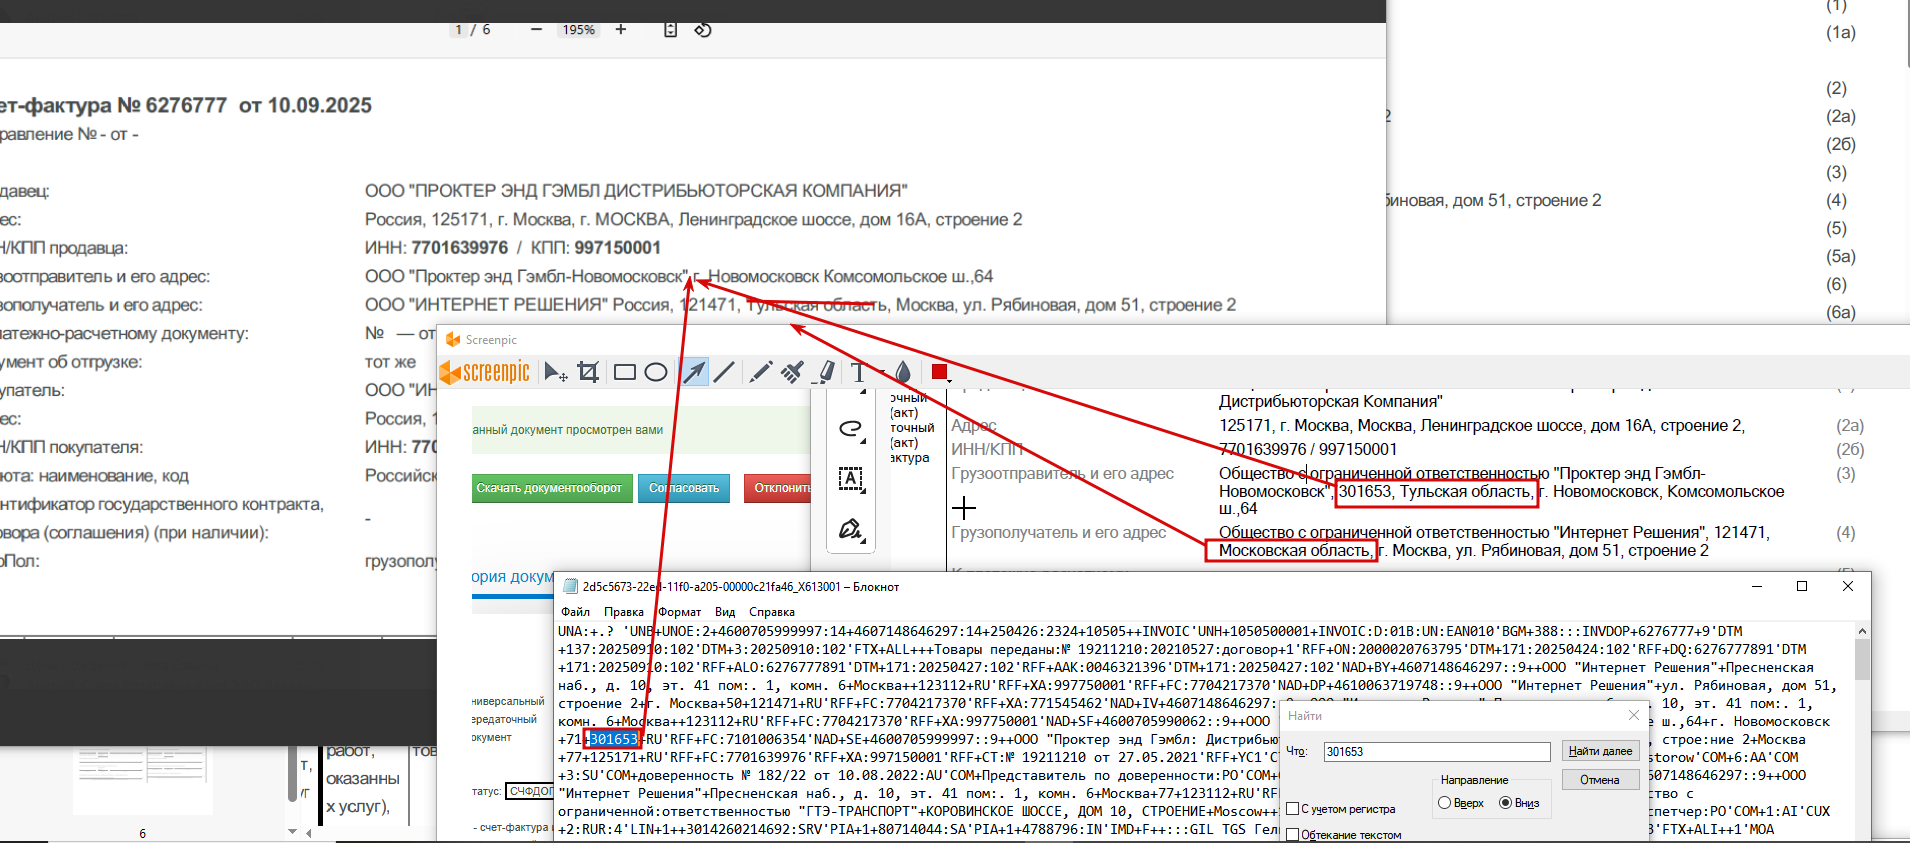Viewport: 1910px width, 843px height.
Task: Click the page 6 thumbnail in the sidebar
Action: click(x=142, y=780)
